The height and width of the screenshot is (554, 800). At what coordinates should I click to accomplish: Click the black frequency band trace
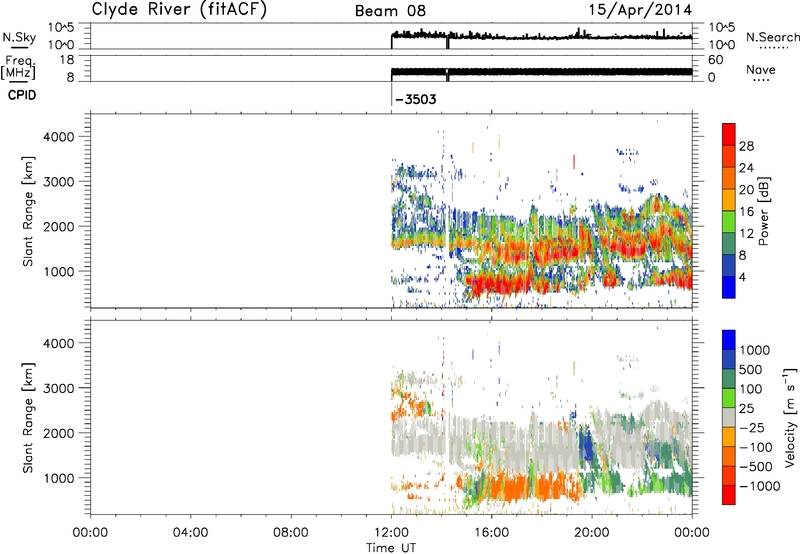pyautogui.click(x=541, y=72)
